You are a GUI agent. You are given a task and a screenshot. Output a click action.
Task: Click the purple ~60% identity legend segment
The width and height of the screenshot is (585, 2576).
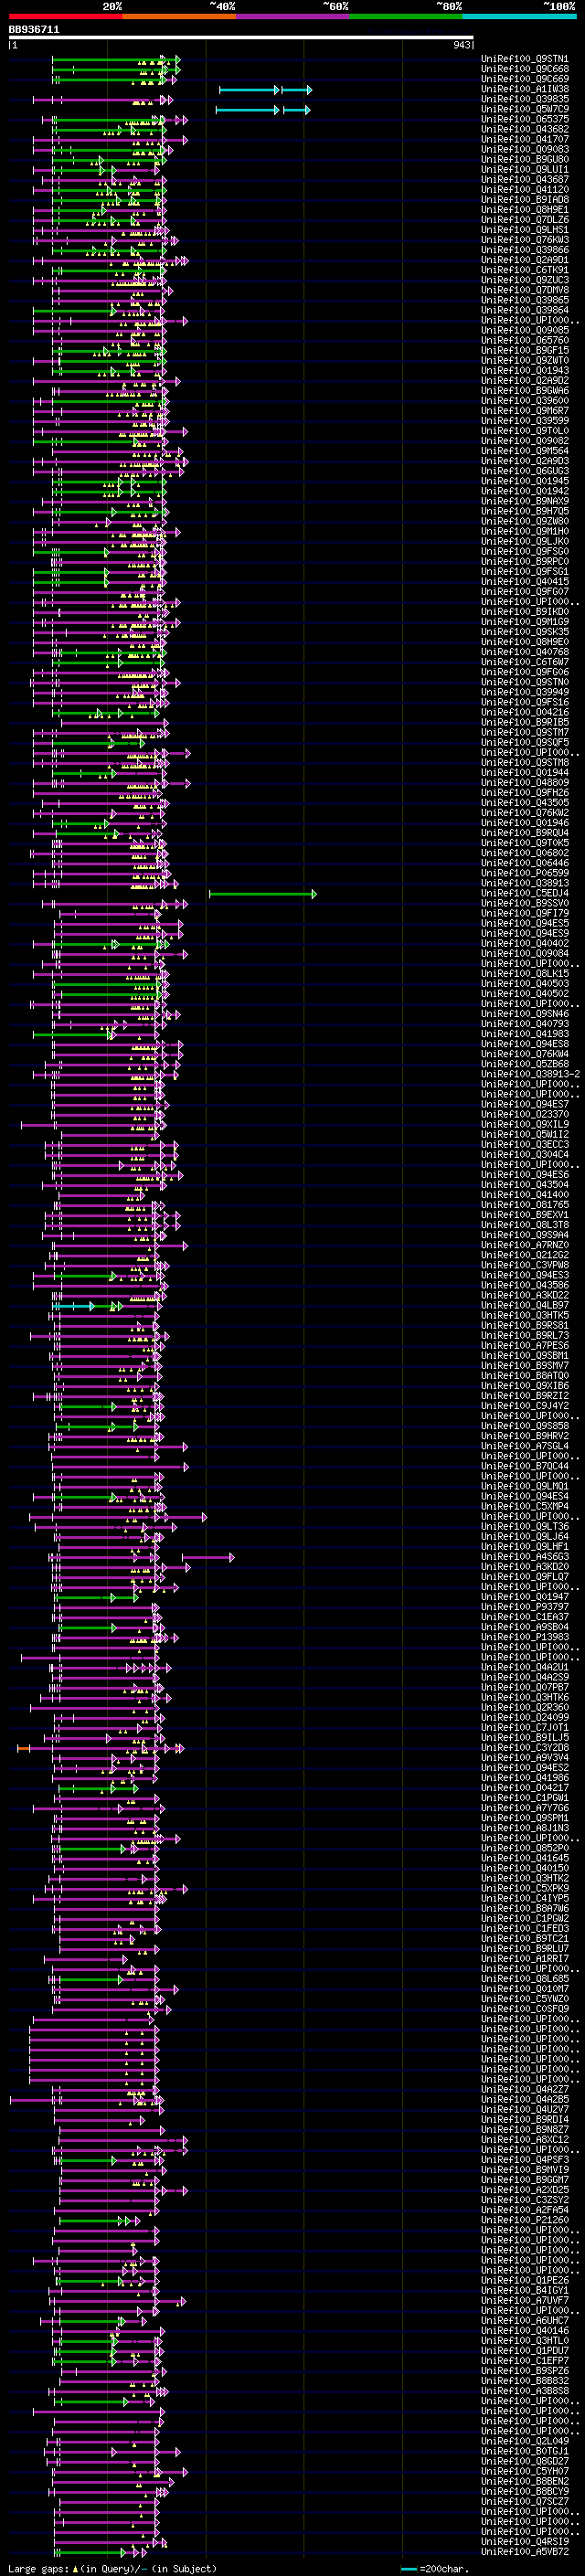tap(293, 16)
